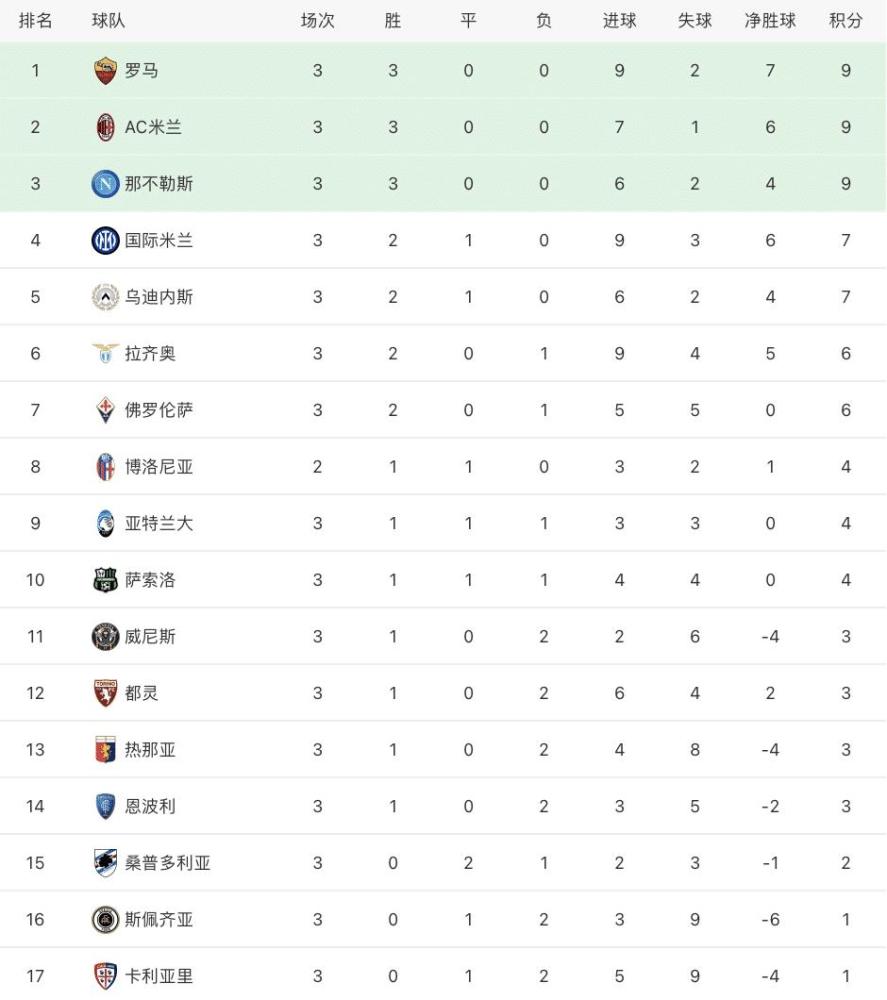Open team link 国际米兰
The height and width of the screenshot is (1000, 887).
pos(159,240)
